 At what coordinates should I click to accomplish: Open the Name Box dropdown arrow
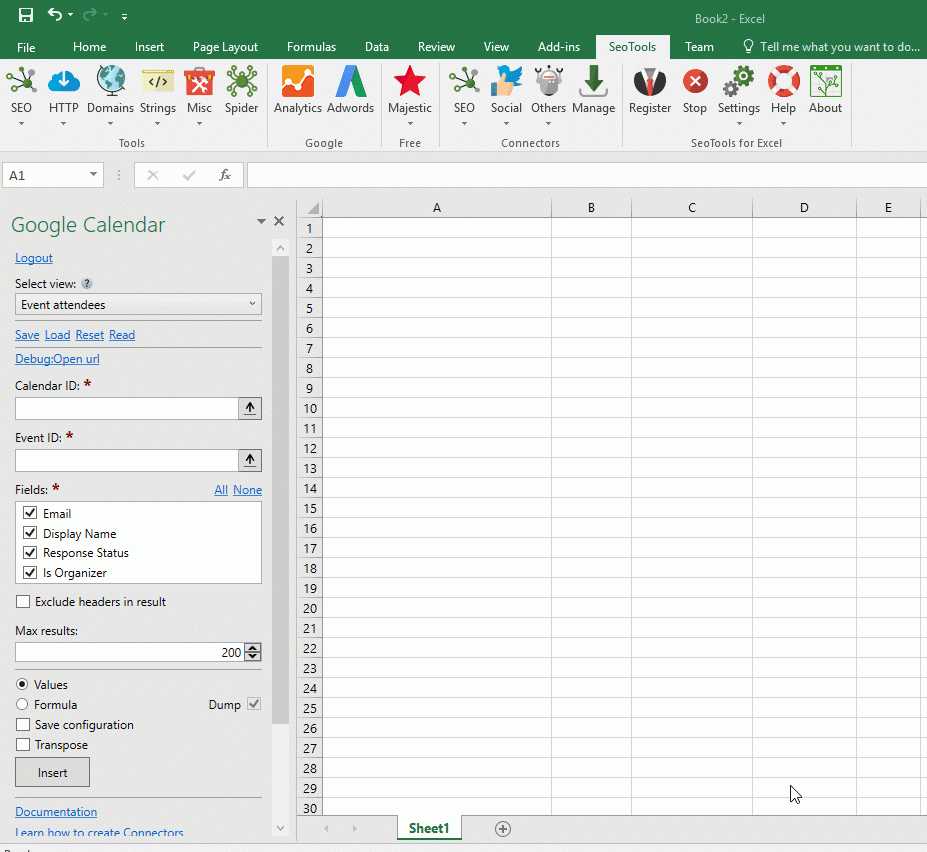(94, 175)
